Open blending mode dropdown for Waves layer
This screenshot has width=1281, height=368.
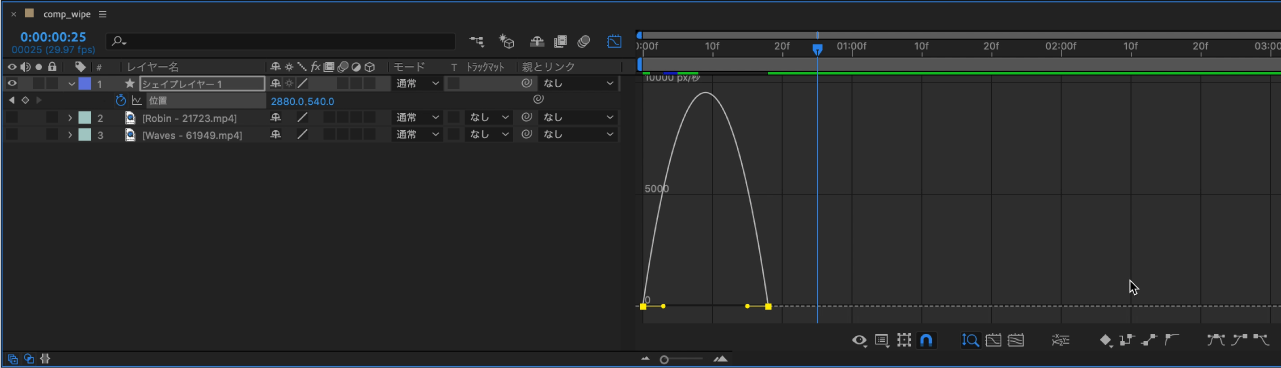coord(417,134)
